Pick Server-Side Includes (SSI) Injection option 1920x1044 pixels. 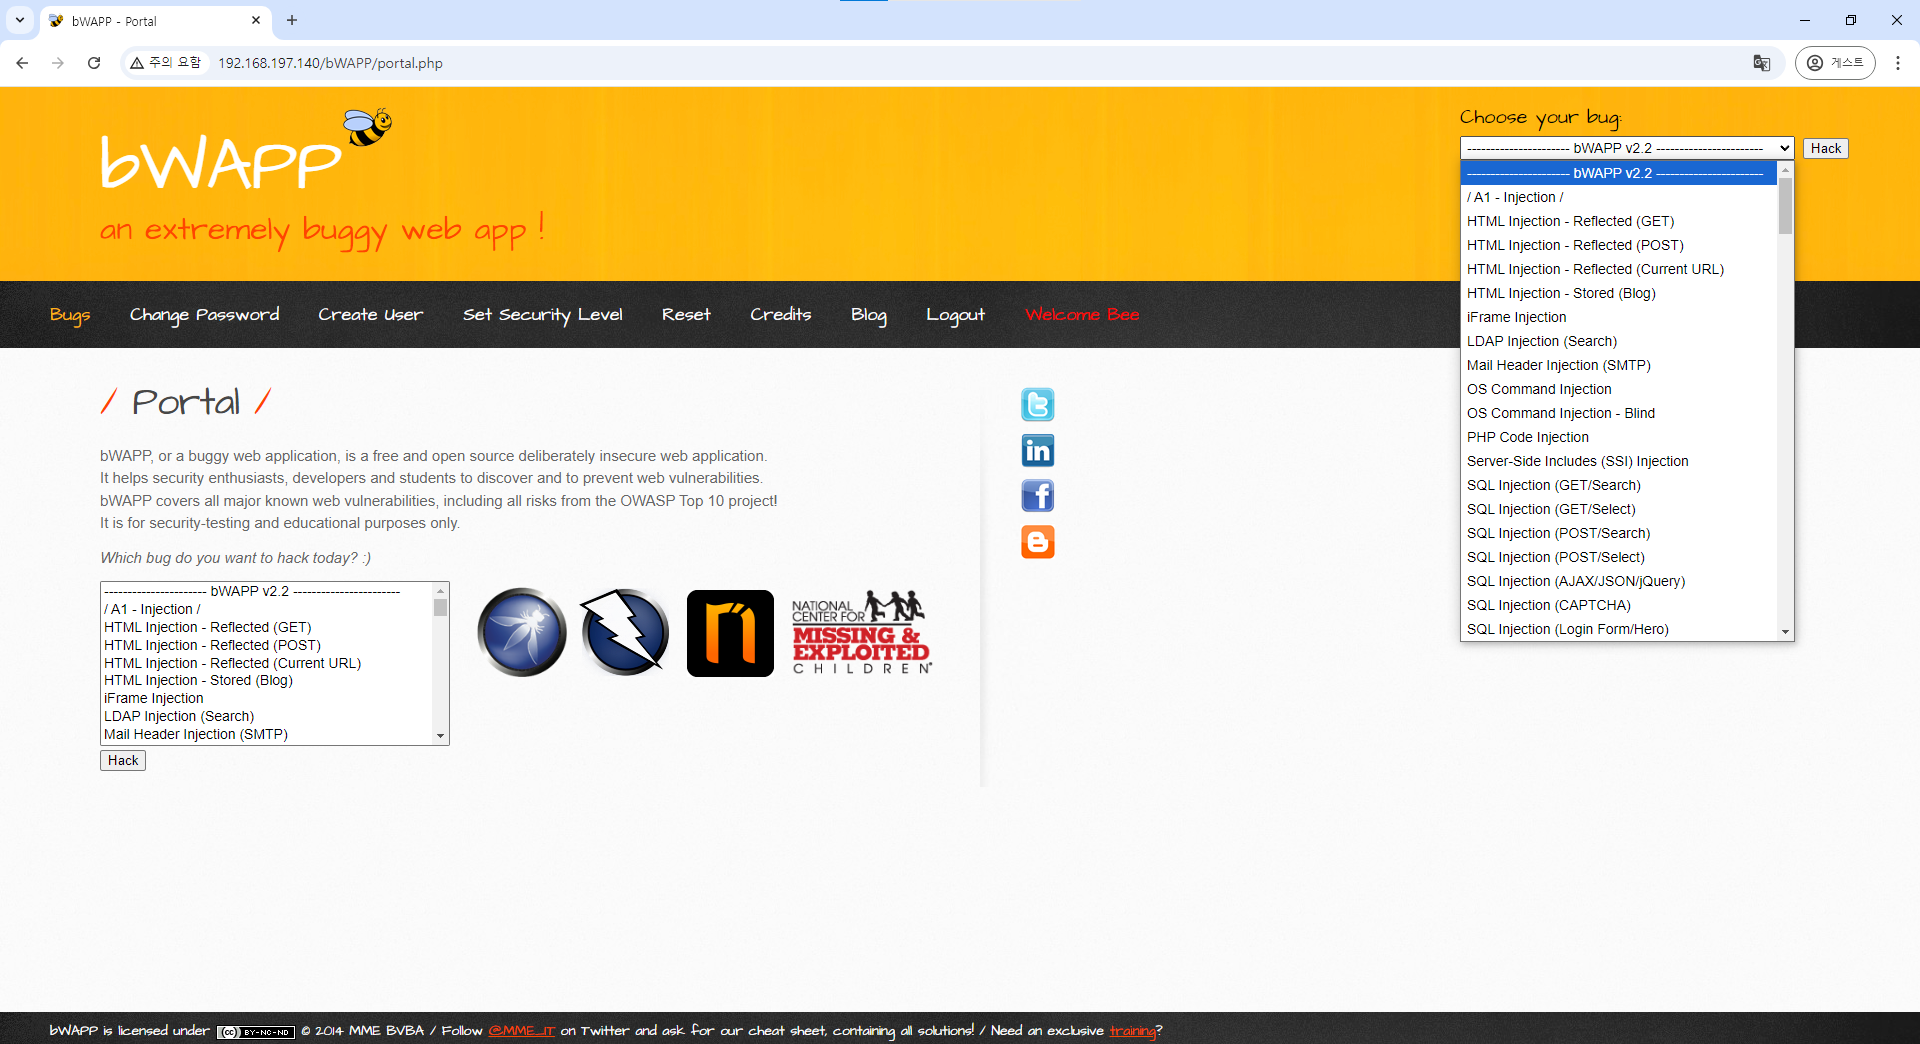click(1618, 461)
